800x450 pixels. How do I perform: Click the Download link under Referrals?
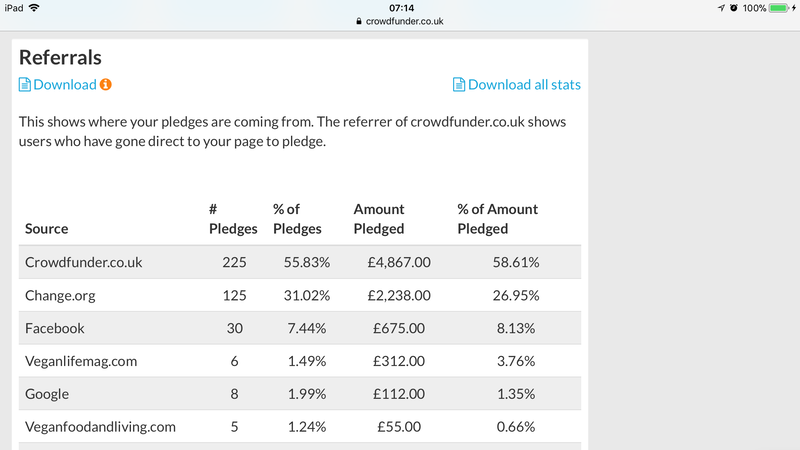point(65,85)
